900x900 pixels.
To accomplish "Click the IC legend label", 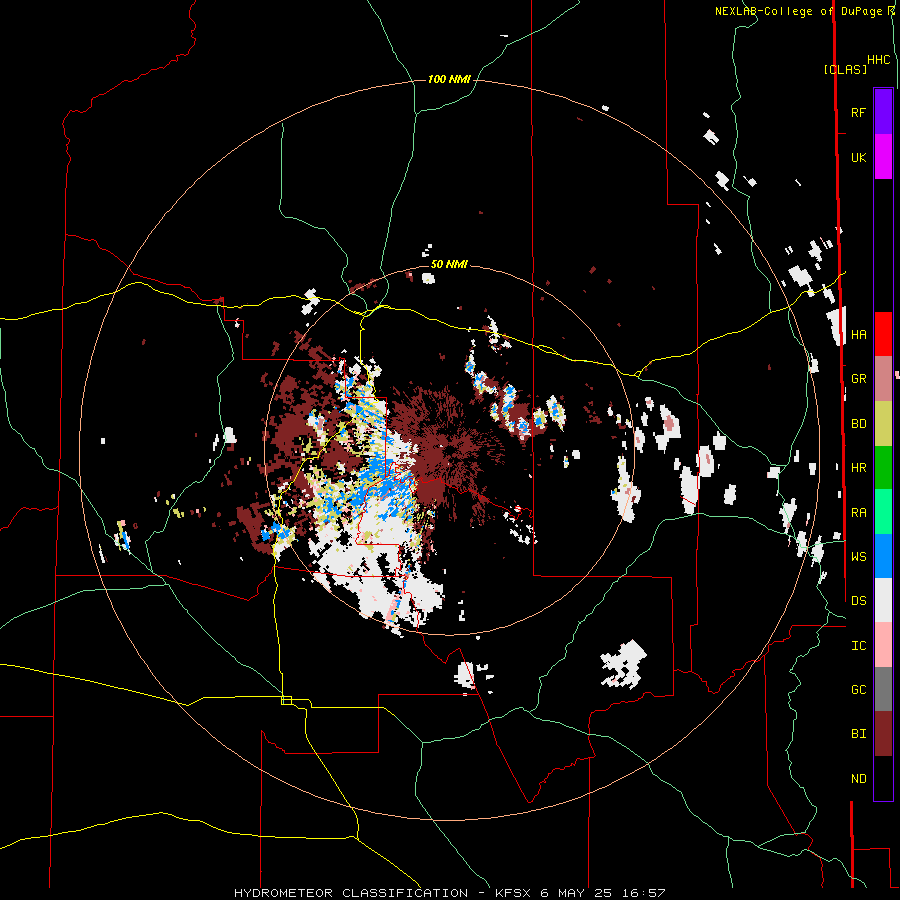I will click(x=858, y=646).
